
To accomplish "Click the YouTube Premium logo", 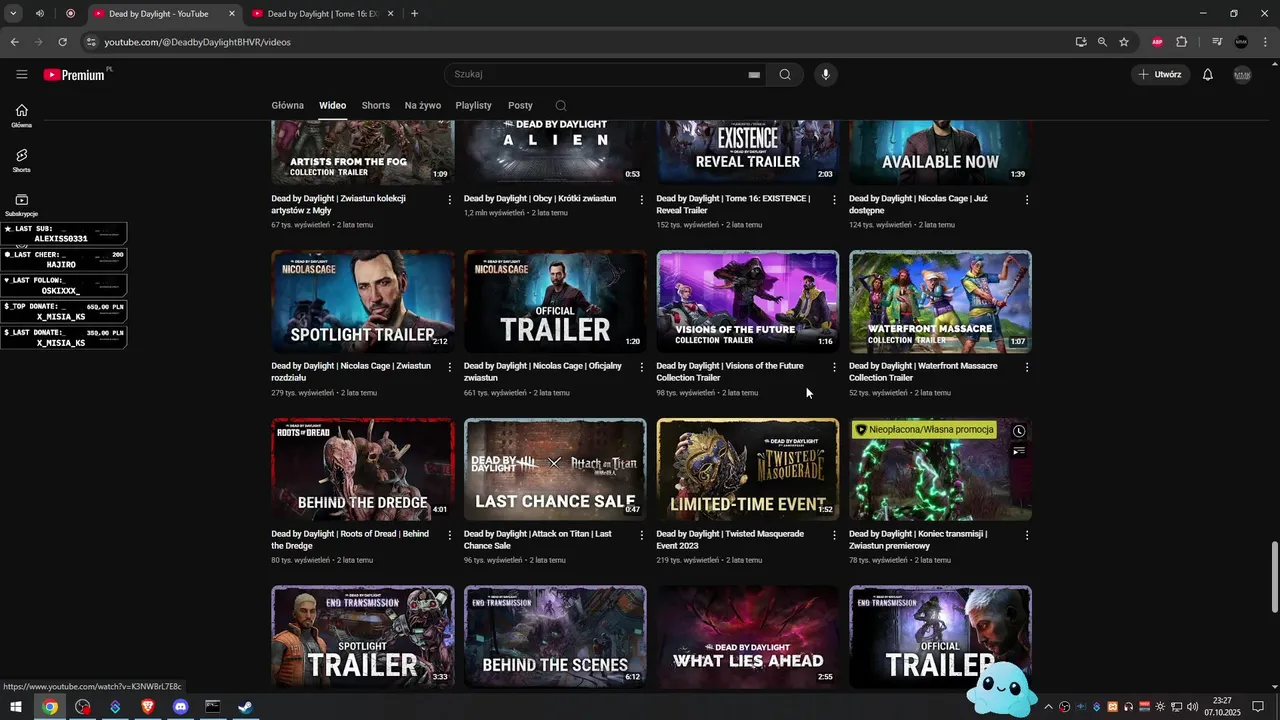I will pyautogui.click(x=74, y=75).
